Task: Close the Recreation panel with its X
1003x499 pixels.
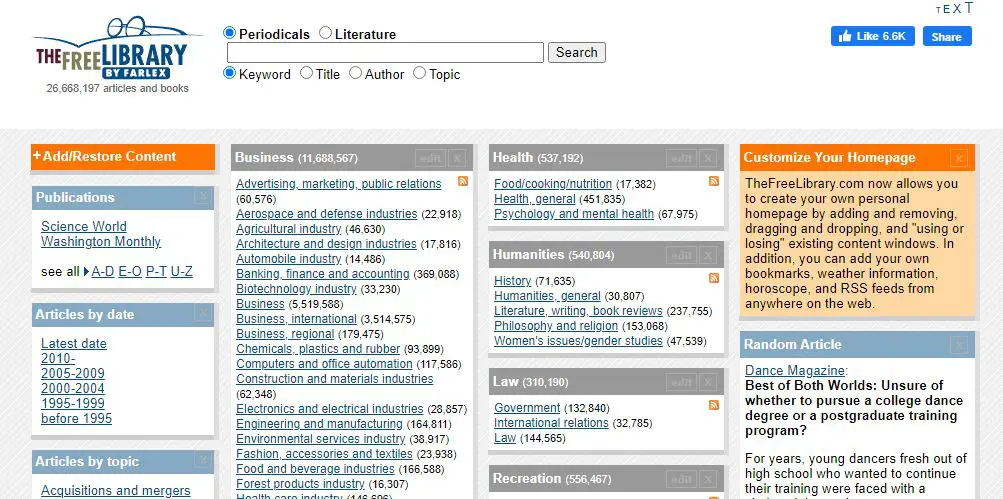Action: (x=707, y=479)
